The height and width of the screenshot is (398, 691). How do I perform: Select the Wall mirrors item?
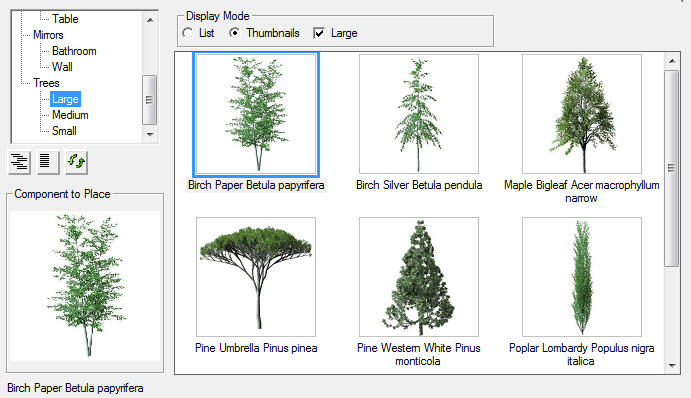click(62, 67)
